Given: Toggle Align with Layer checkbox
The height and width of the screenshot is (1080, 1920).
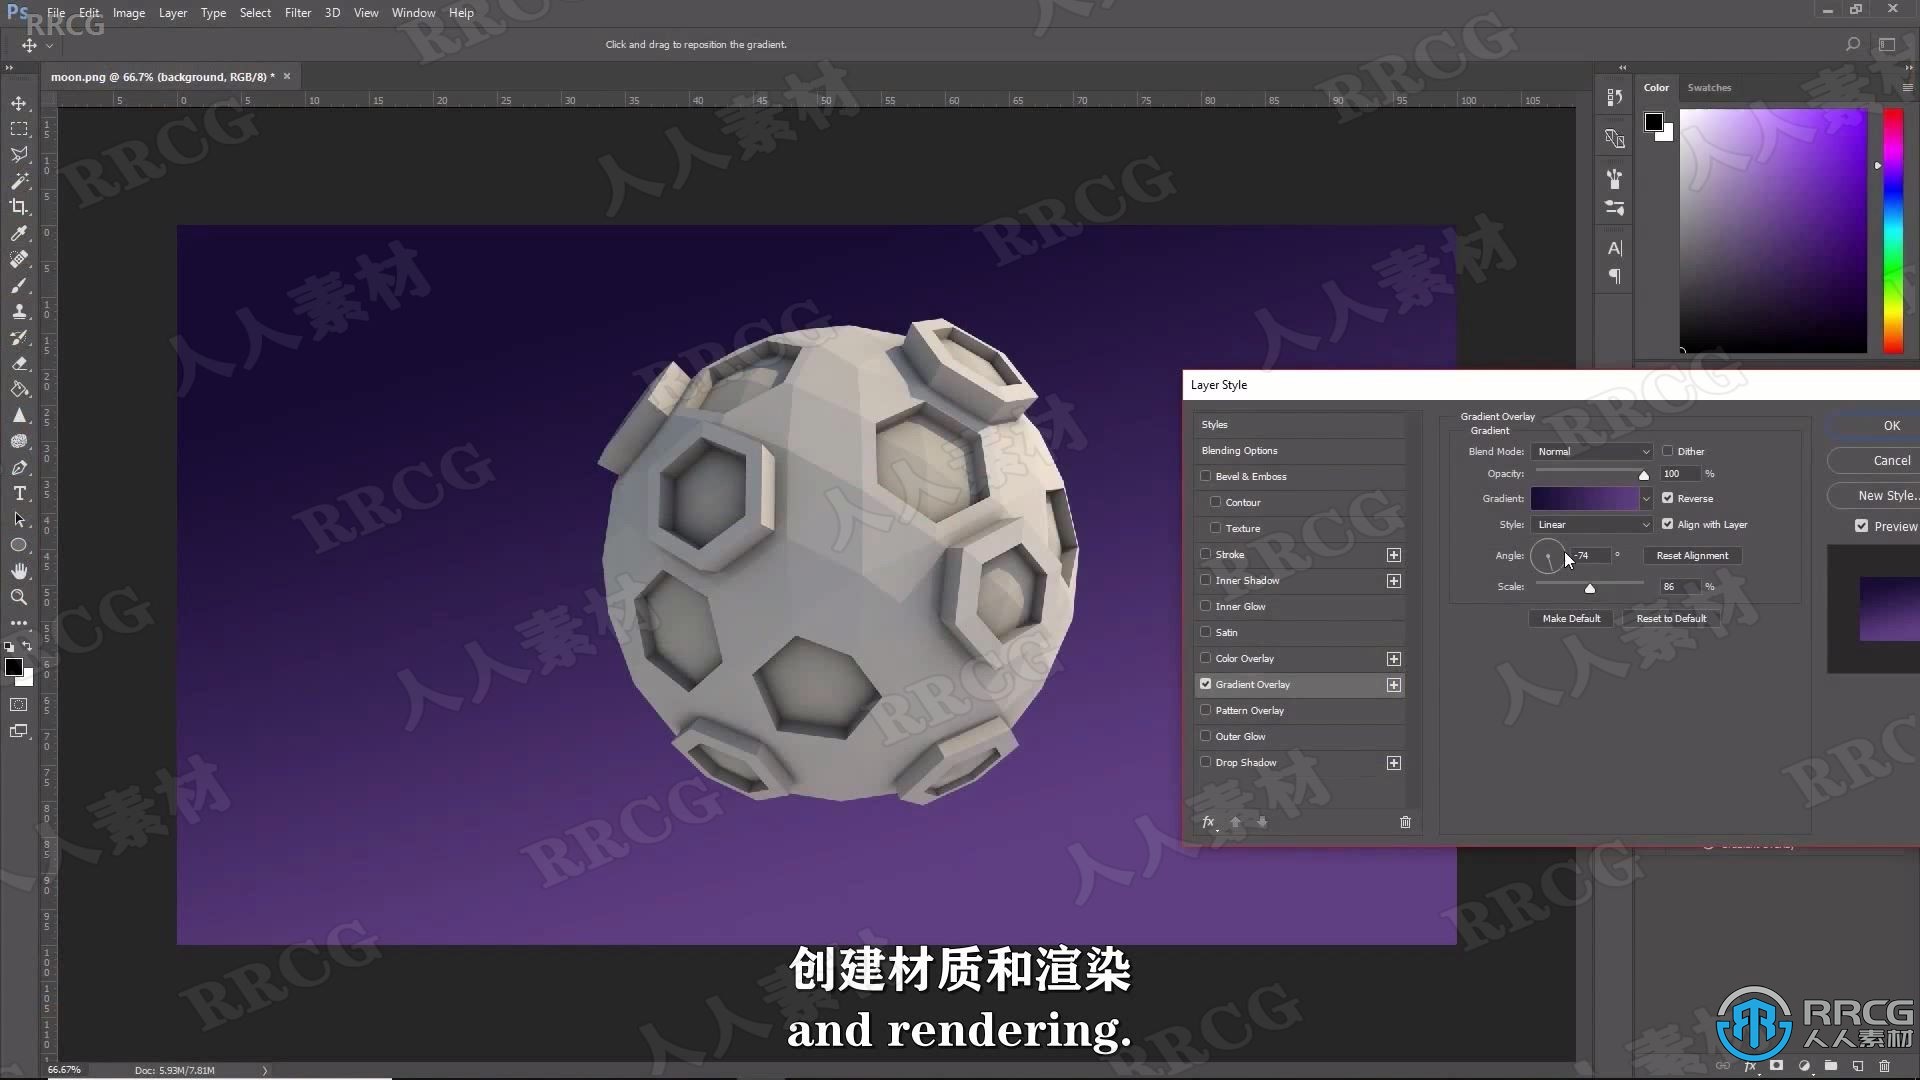Looking at the screenshot, I should pos(1668,524).
